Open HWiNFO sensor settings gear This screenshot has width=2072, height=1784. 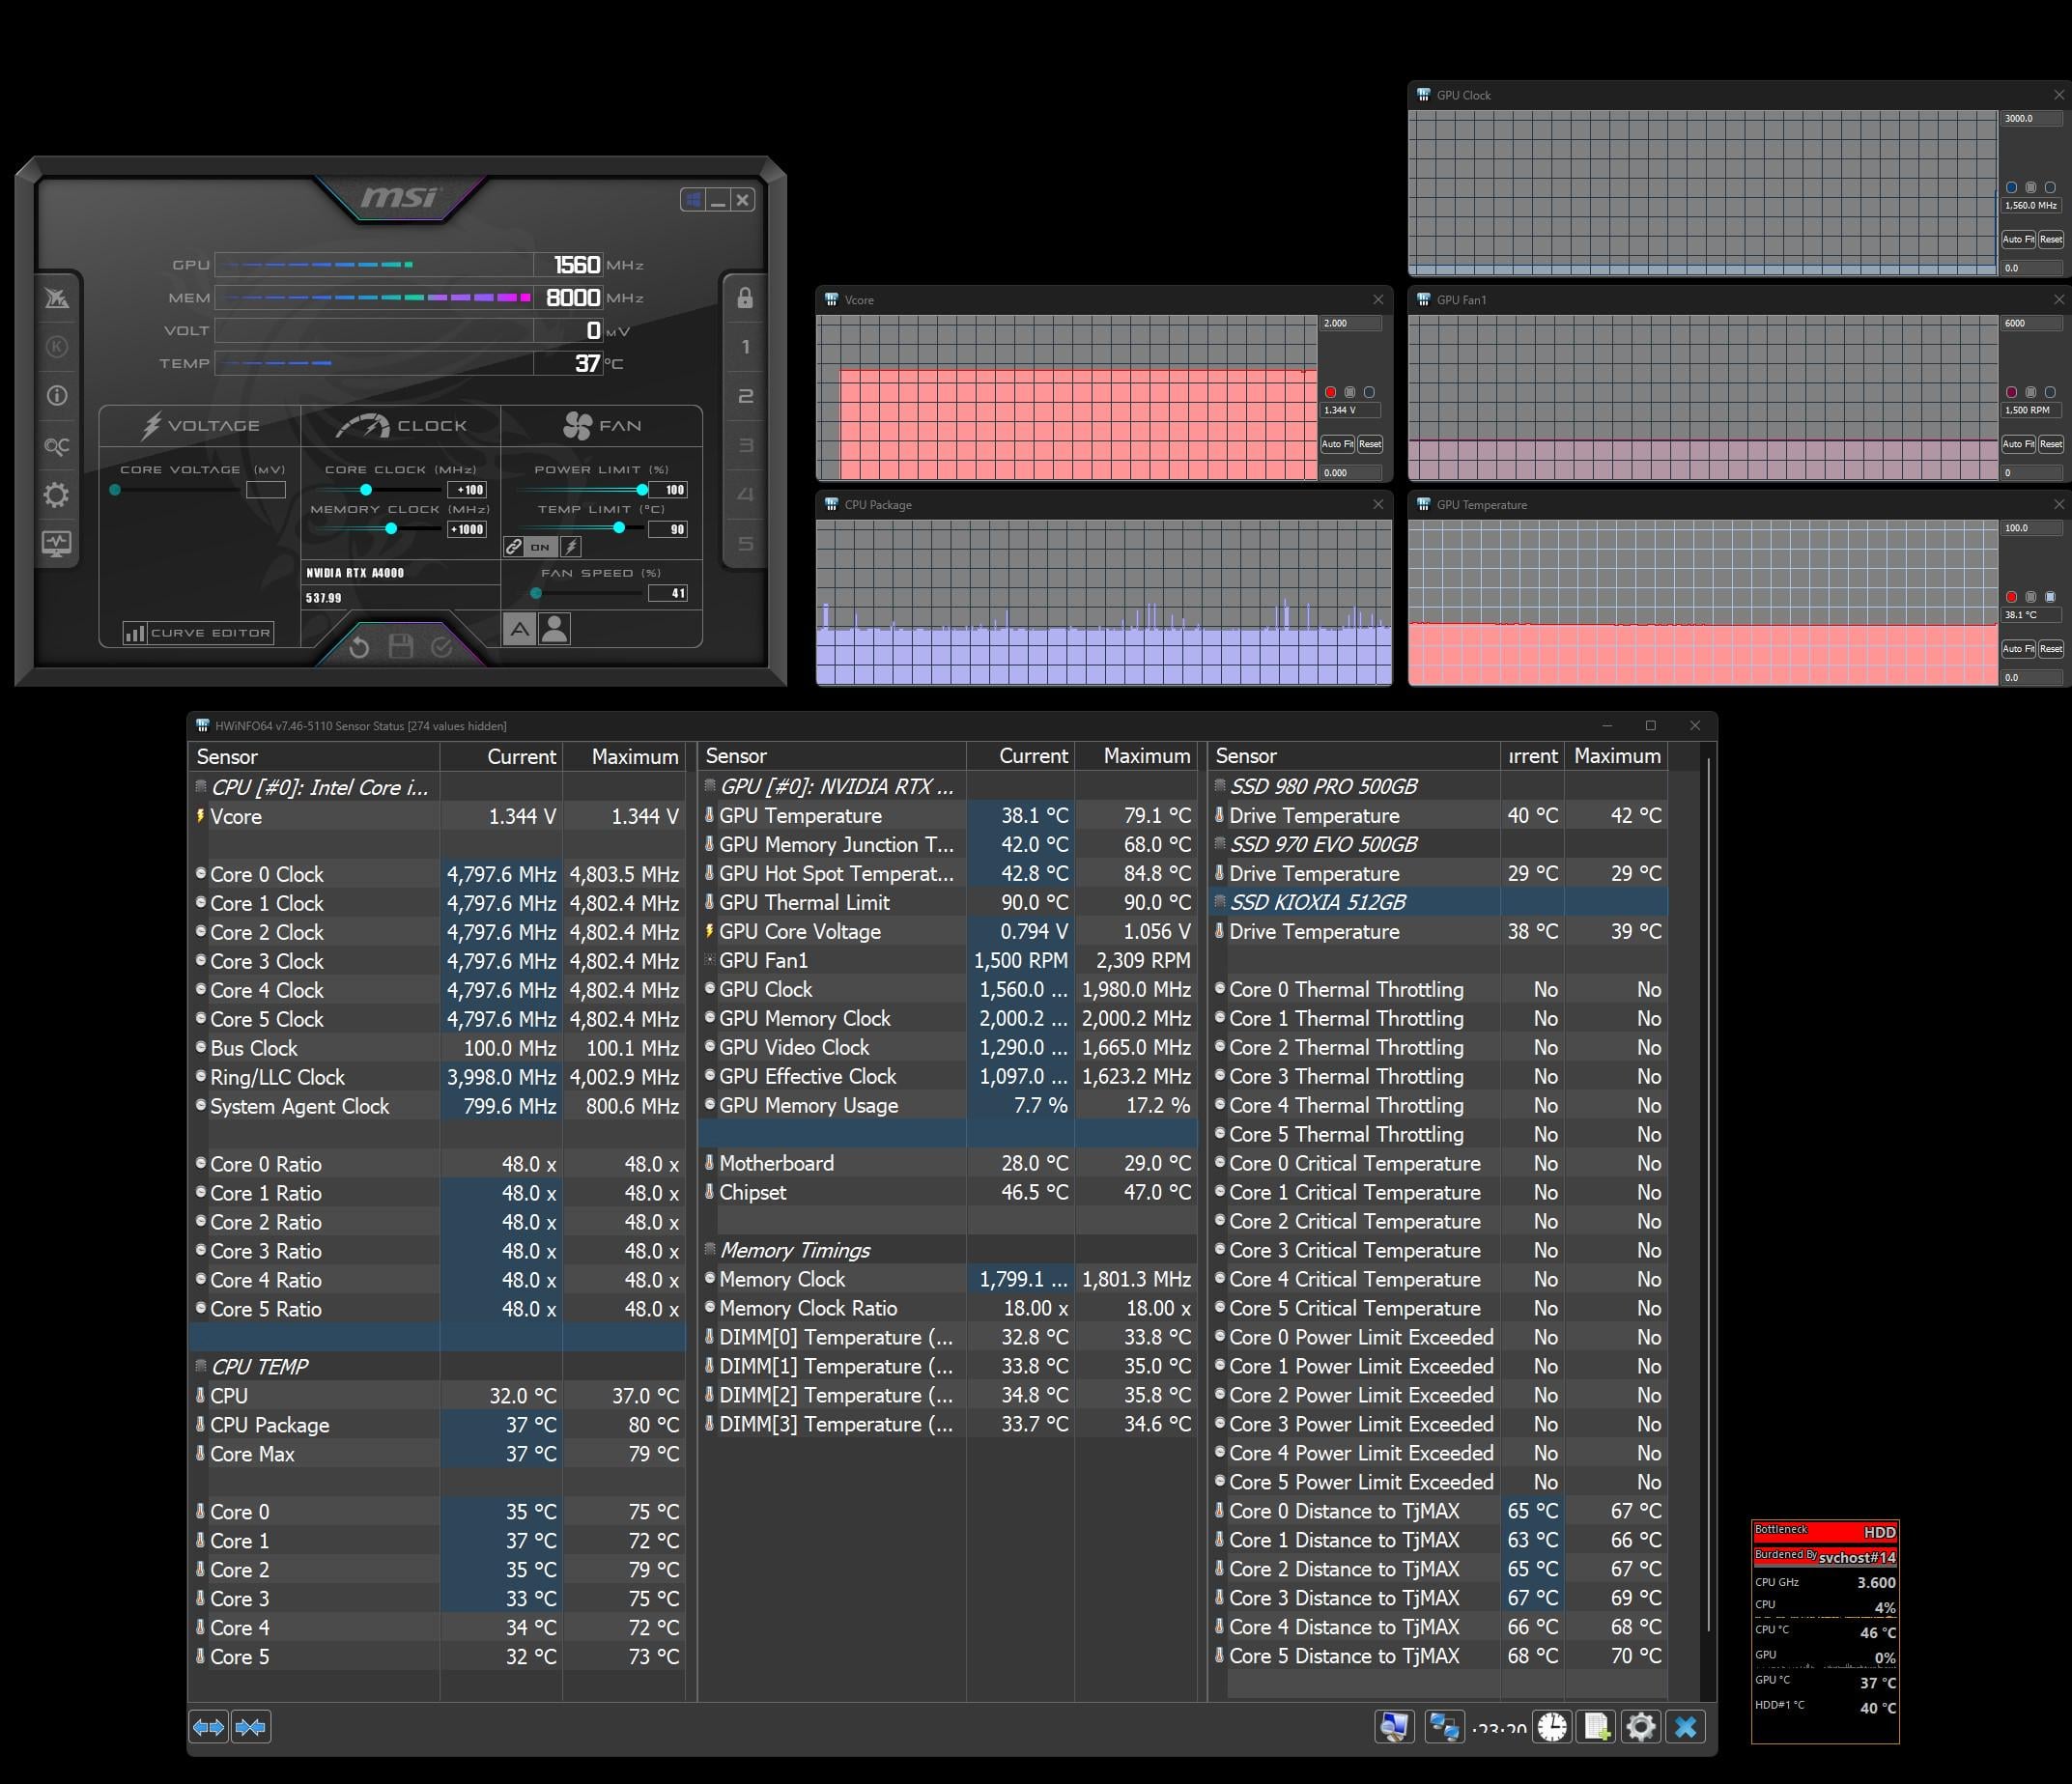click(x=1641, y=1727)
